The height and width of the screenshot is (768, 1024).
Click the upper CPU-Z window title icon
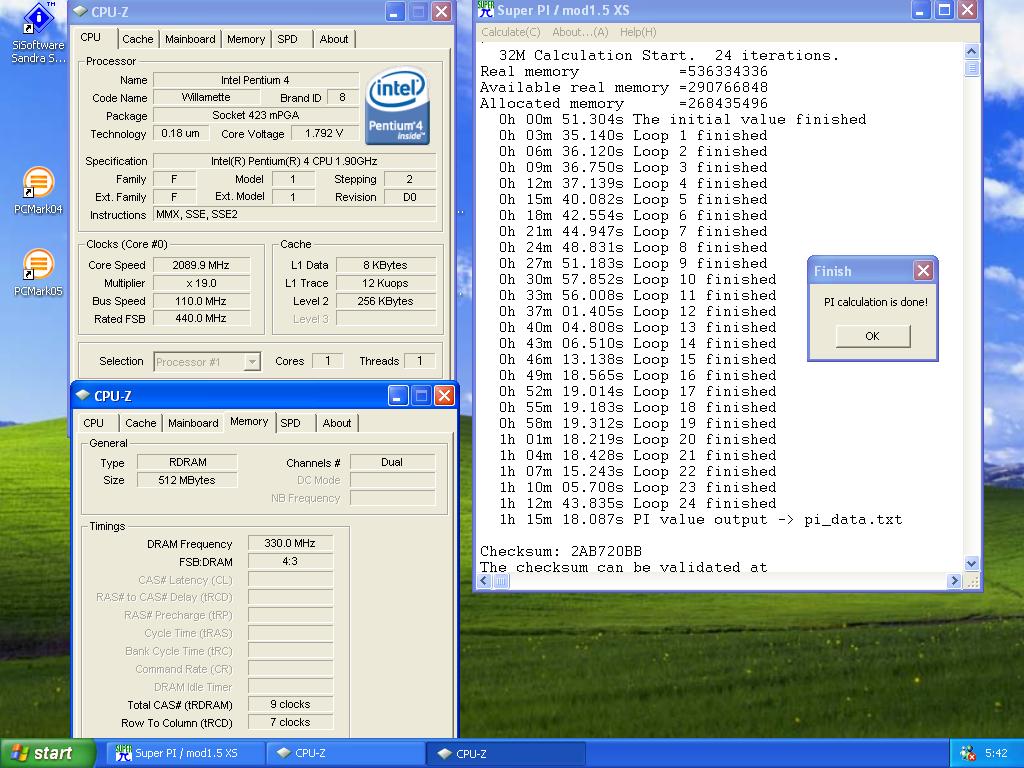pyautogui.click(x=80, y=11)
